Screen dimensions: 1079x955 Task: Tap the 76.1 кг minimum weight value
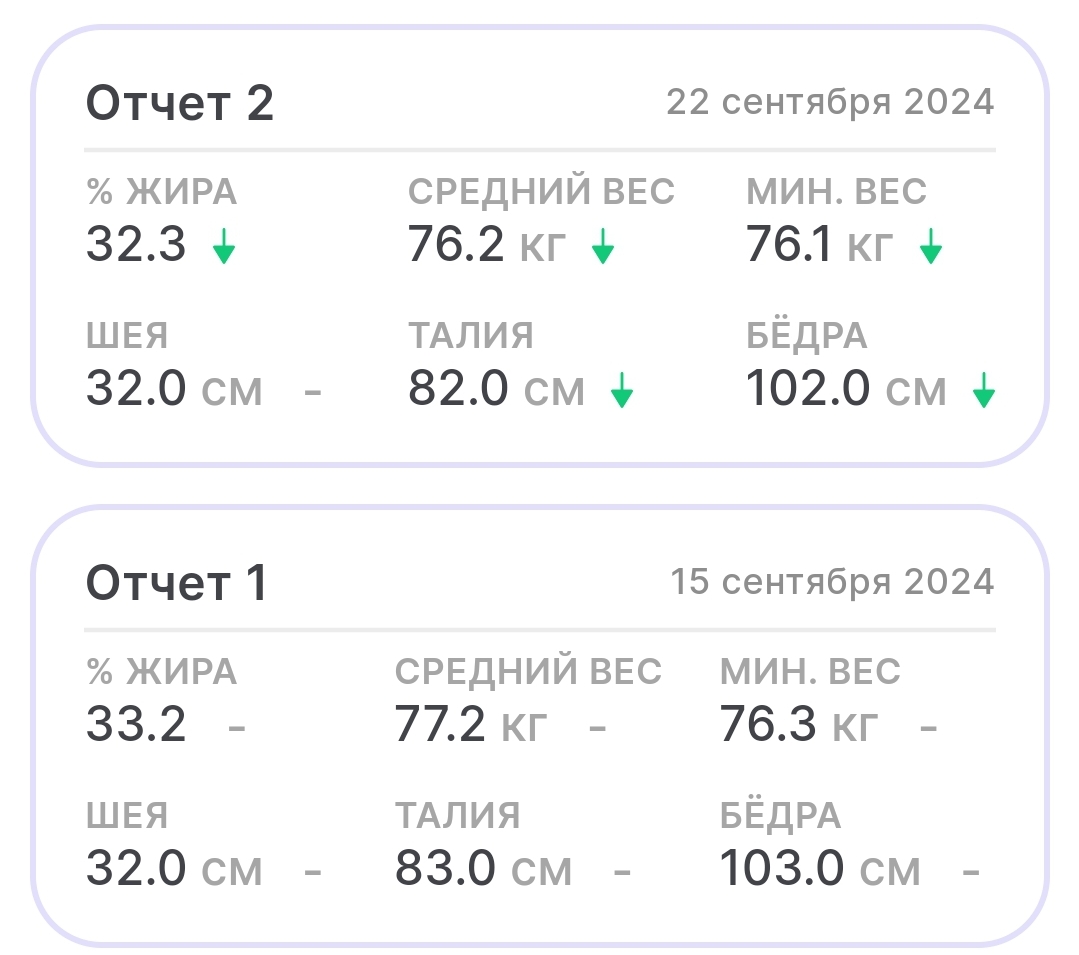click(x=819, y=245)
